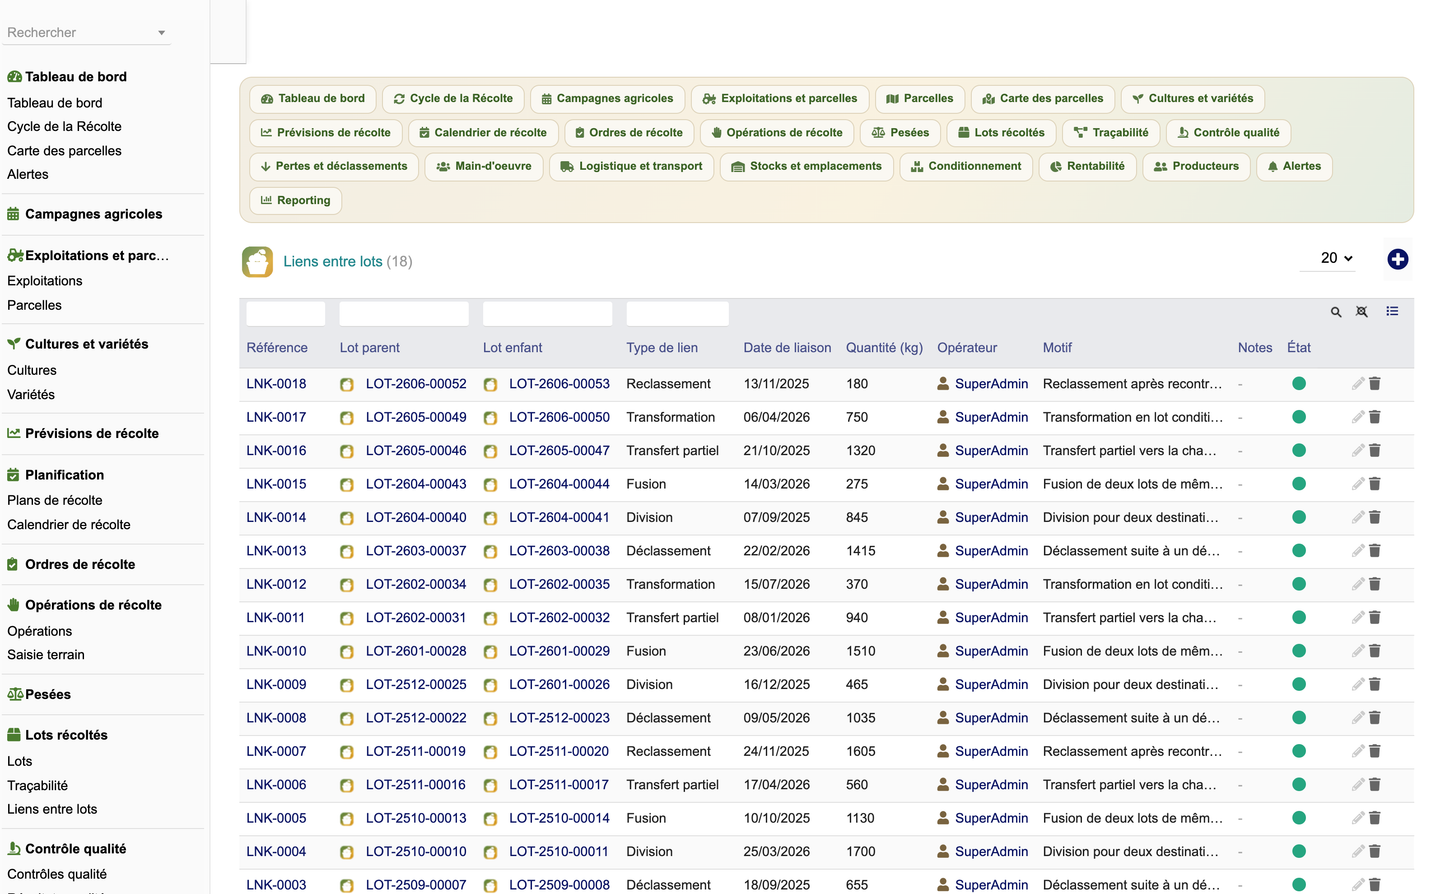Open Stocks et emplacements tab
This screenshot has width=1445, height=894.
[x=806, y=167]
